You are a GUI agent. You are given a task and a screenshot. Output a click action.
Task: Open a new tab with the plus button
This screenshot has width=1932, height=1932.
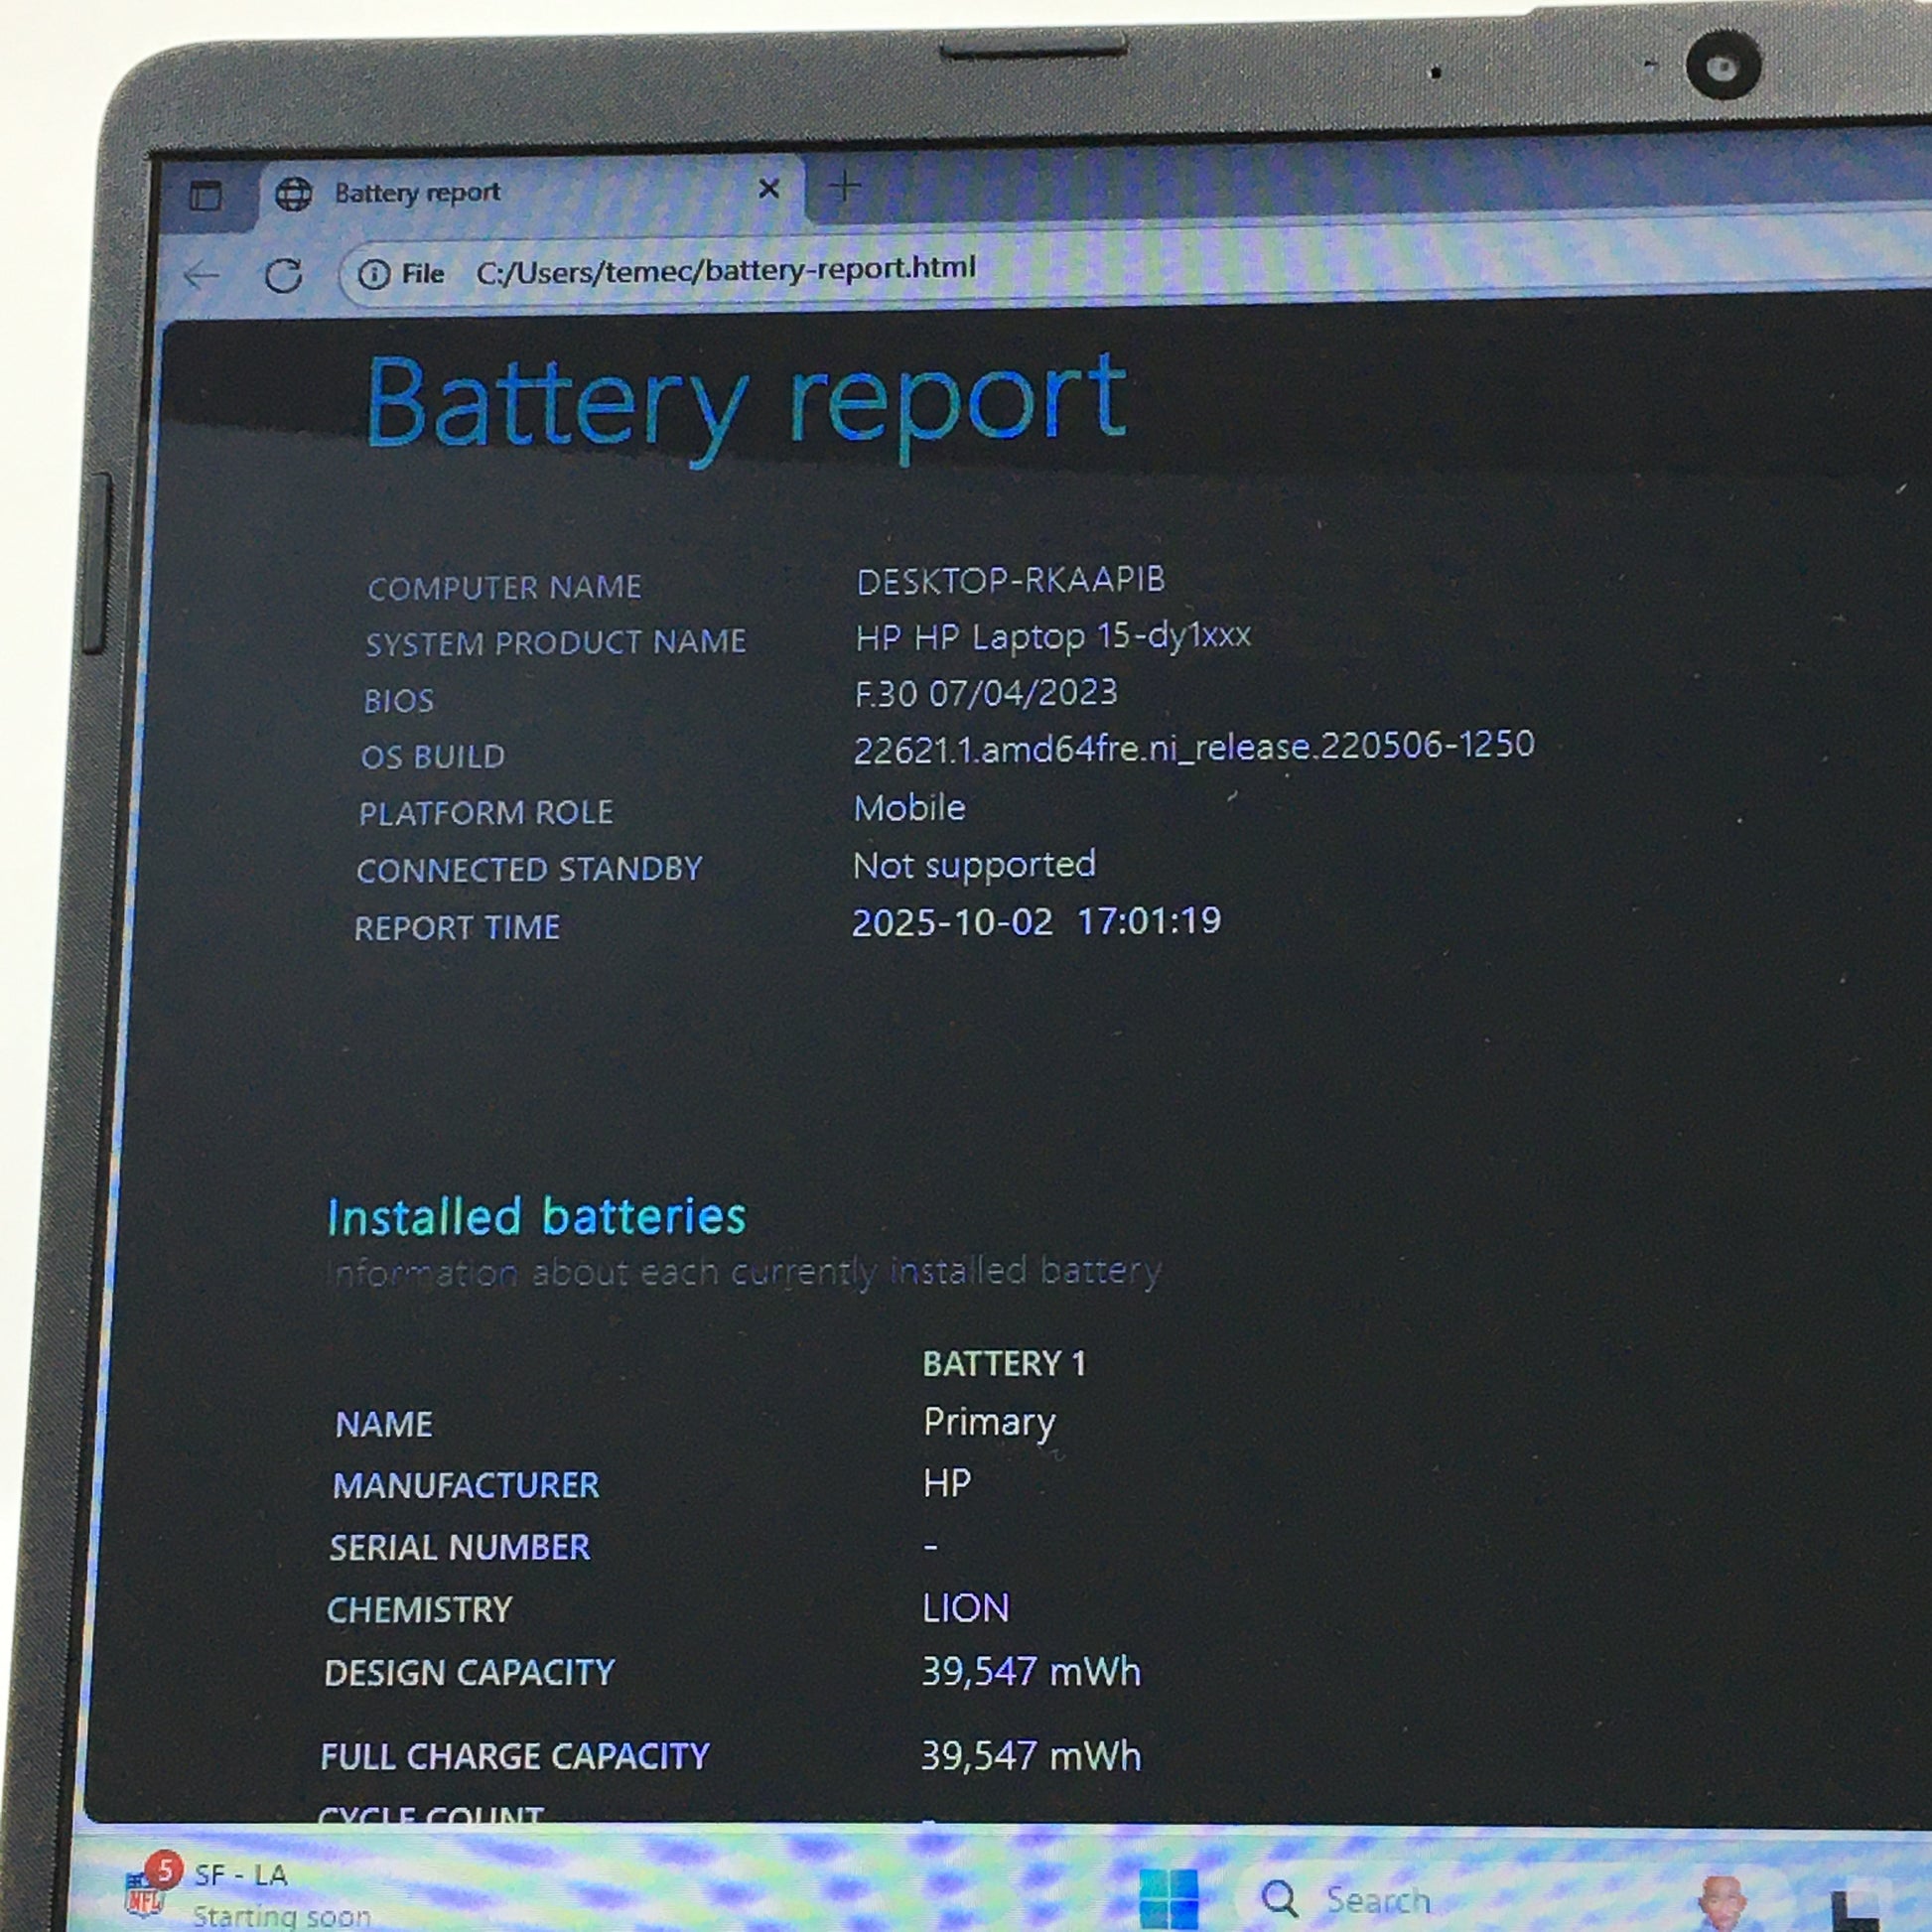(x=844, y=186)
